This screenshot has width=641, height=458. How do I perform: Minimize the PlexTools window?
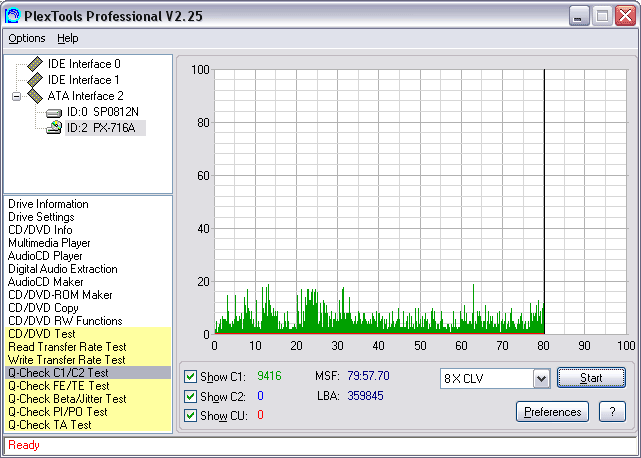(x=578, y=16)
